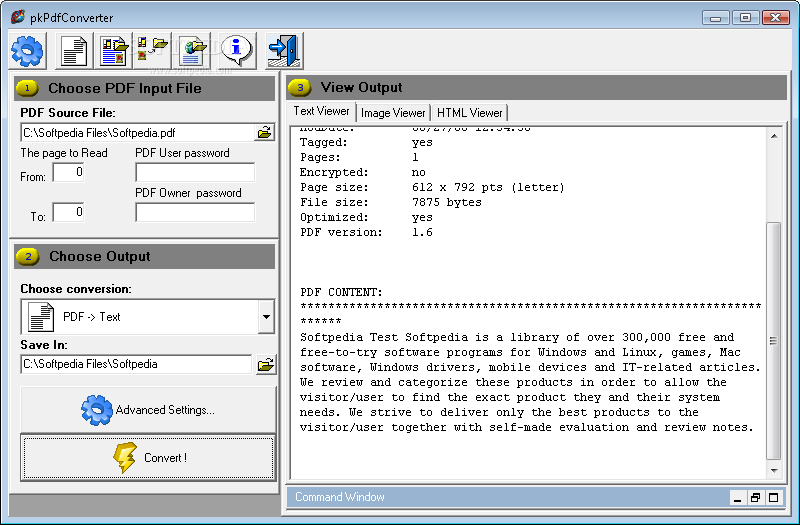
Task: Click the text viewer vertical scrollbar thumb
Action: coord(774,341)
